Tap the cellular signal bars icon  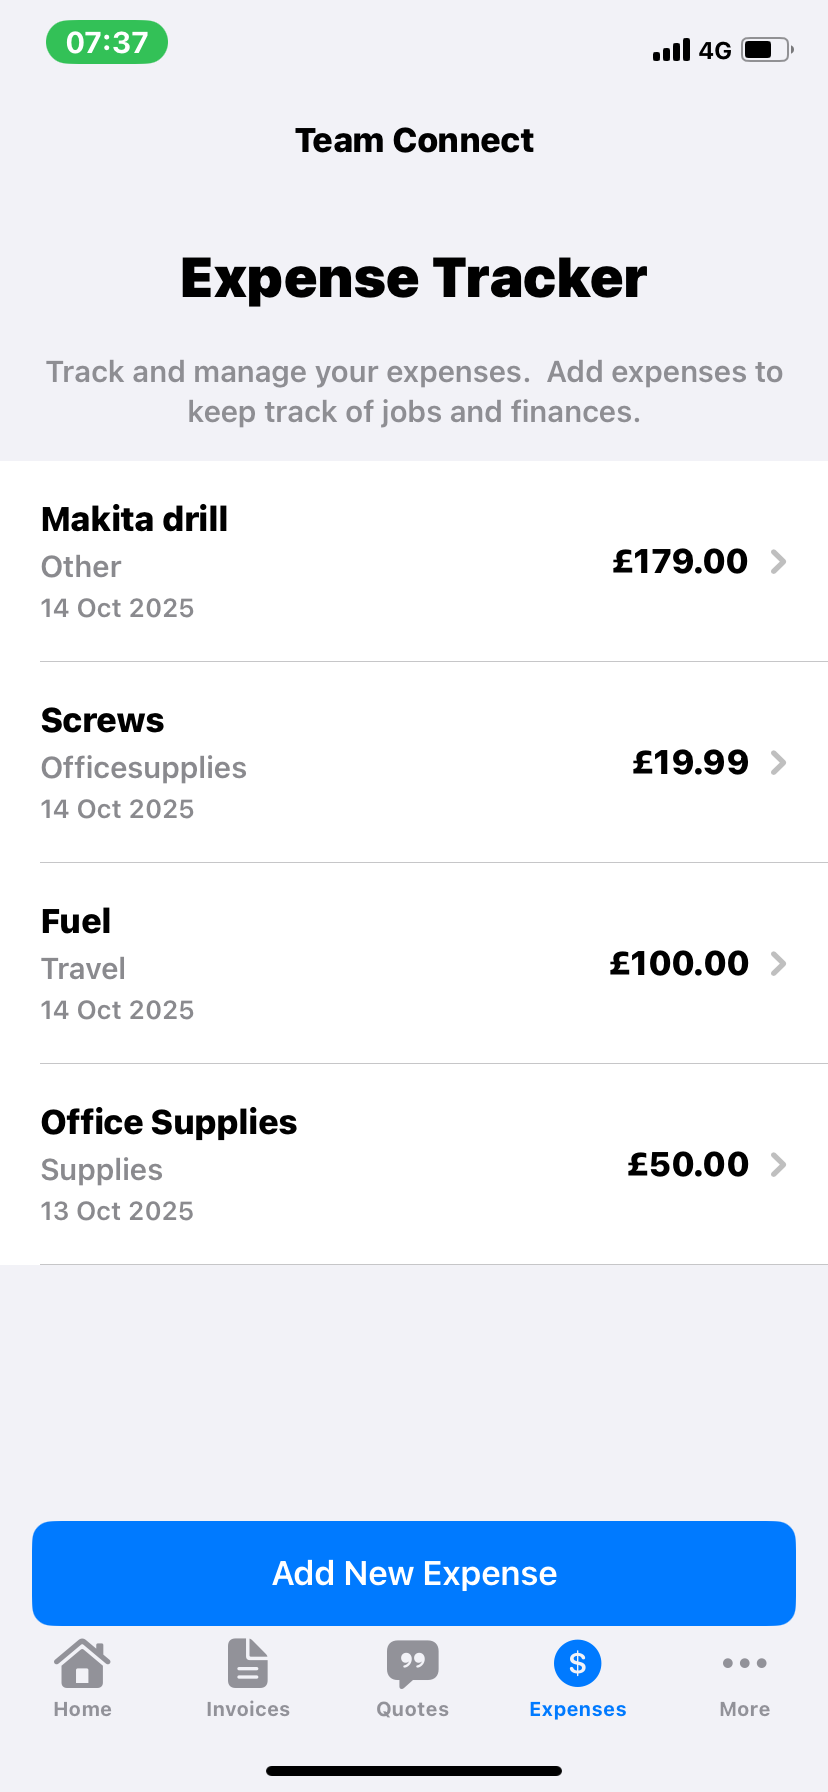[671, 50]
